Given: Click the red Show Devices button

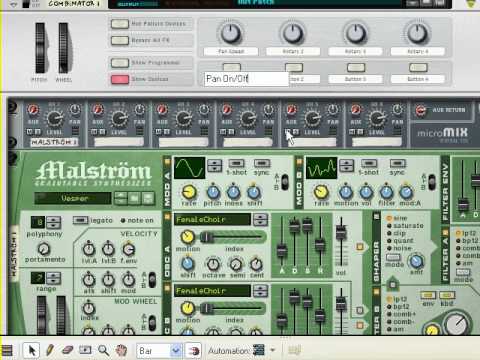Looking at the screenshot, I should (x=120, y=79).
